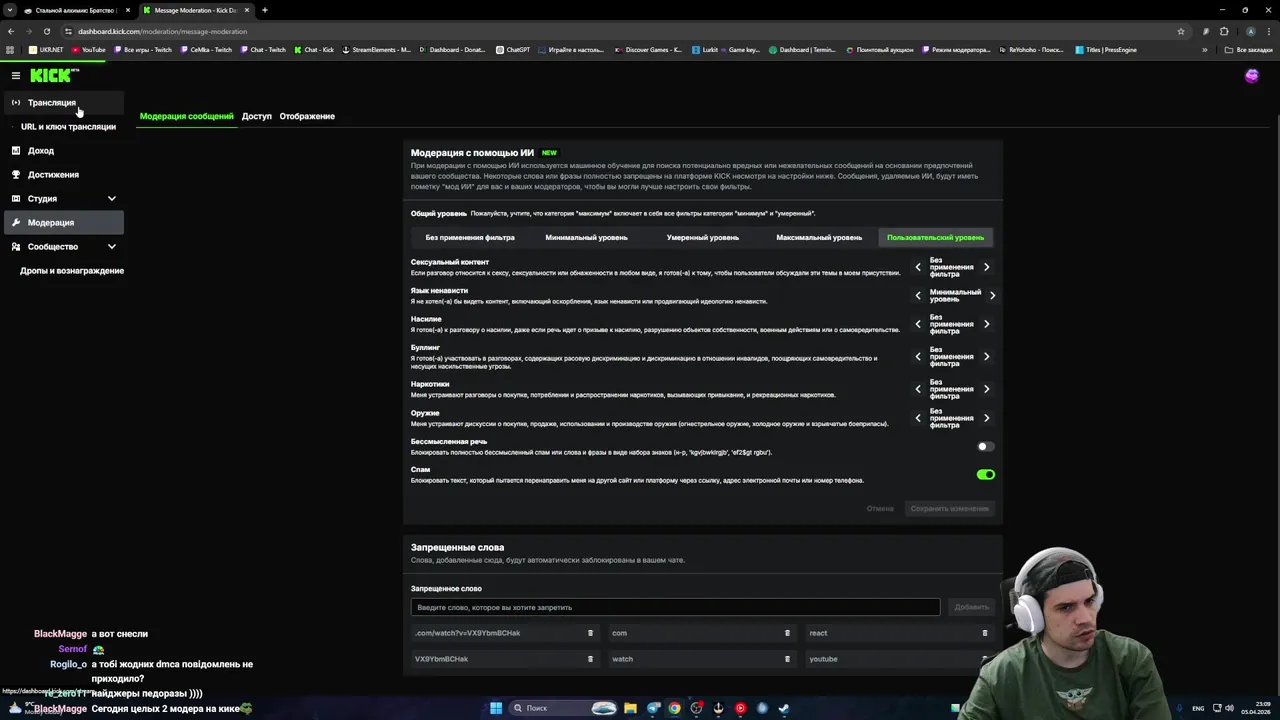Delete banned word "com"

coord(787,633)
